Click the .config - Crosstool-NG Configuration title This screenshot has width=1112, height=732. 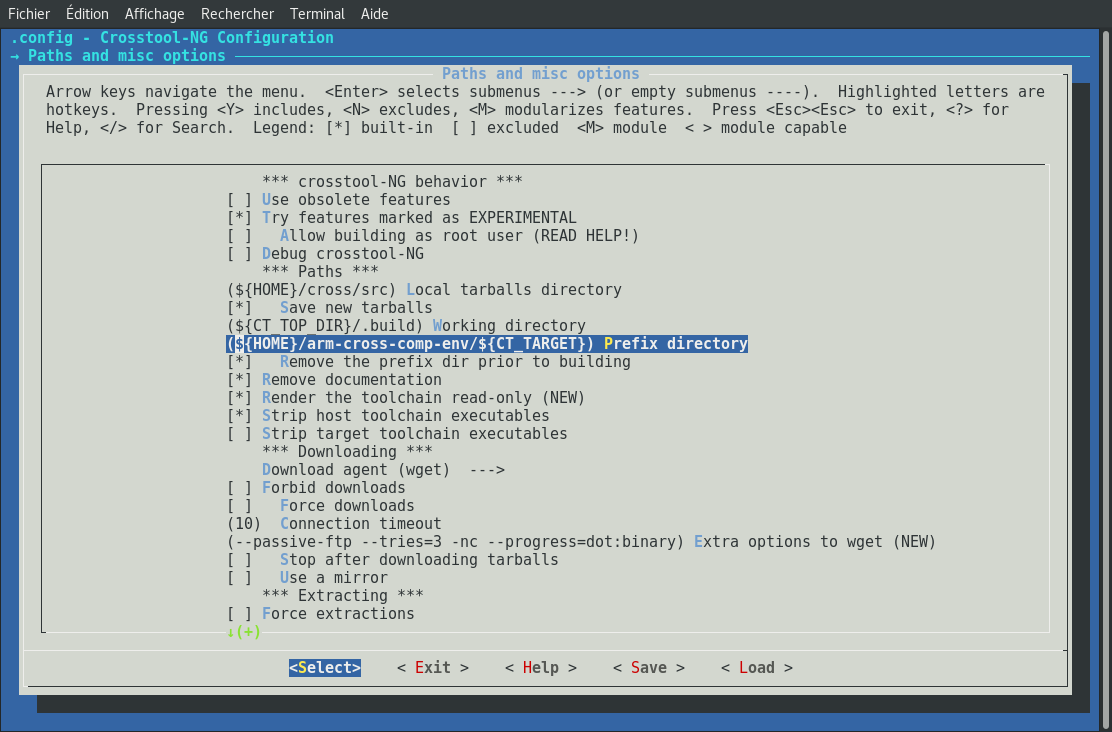click(x=172, y=38)
